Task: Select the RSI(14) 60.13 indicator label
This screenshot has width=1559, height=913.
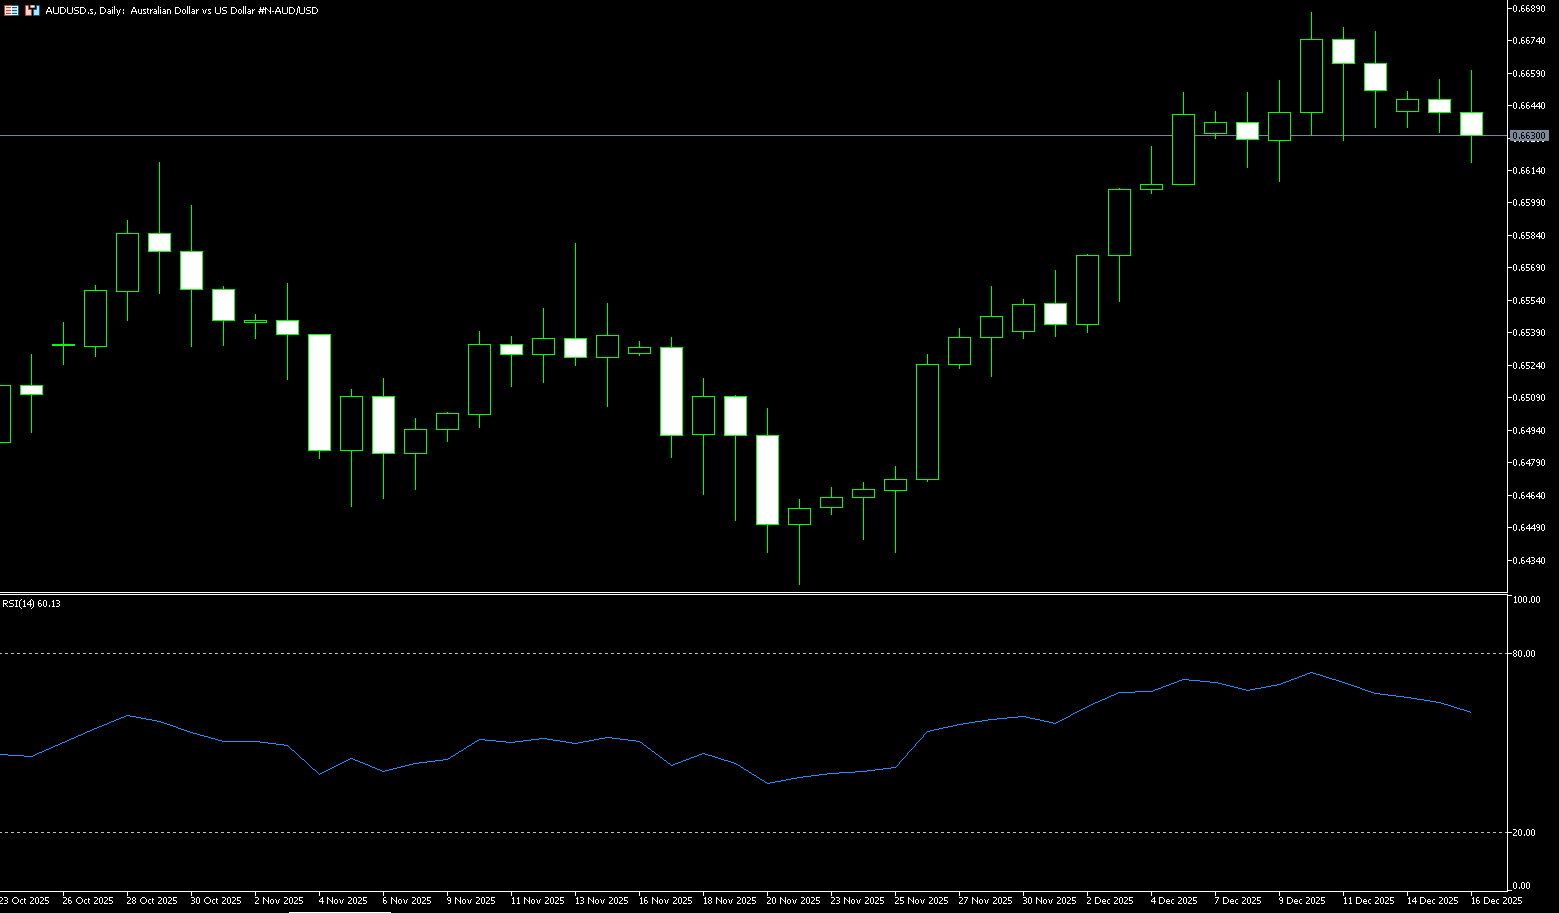Action: (31, 603)
